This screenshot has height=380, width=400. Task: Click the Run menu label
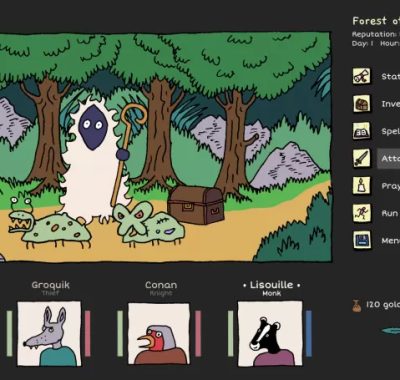tap(389, 213)
